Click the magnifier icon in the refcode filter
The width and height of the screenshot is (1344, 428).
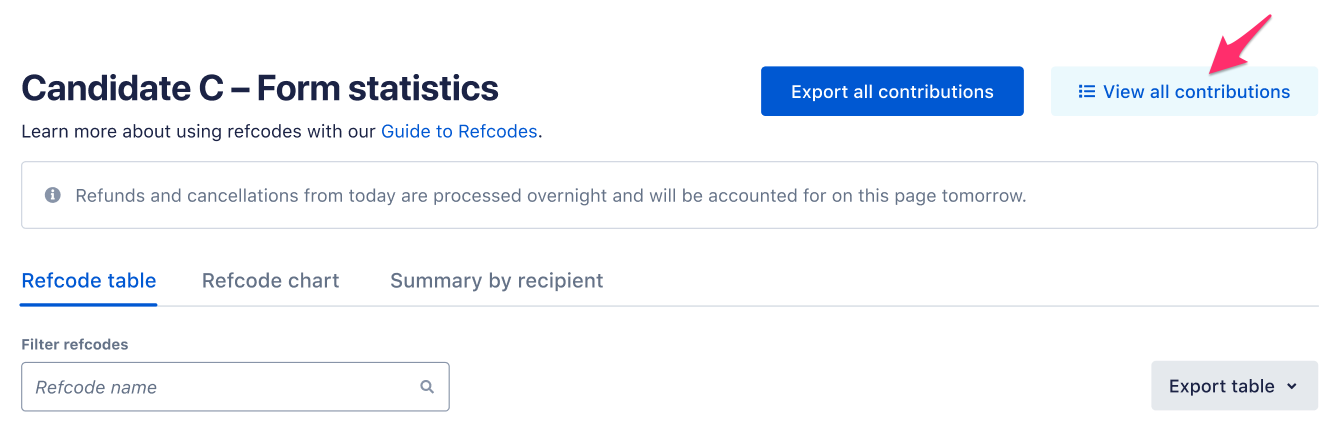click(x=427, y=387)
